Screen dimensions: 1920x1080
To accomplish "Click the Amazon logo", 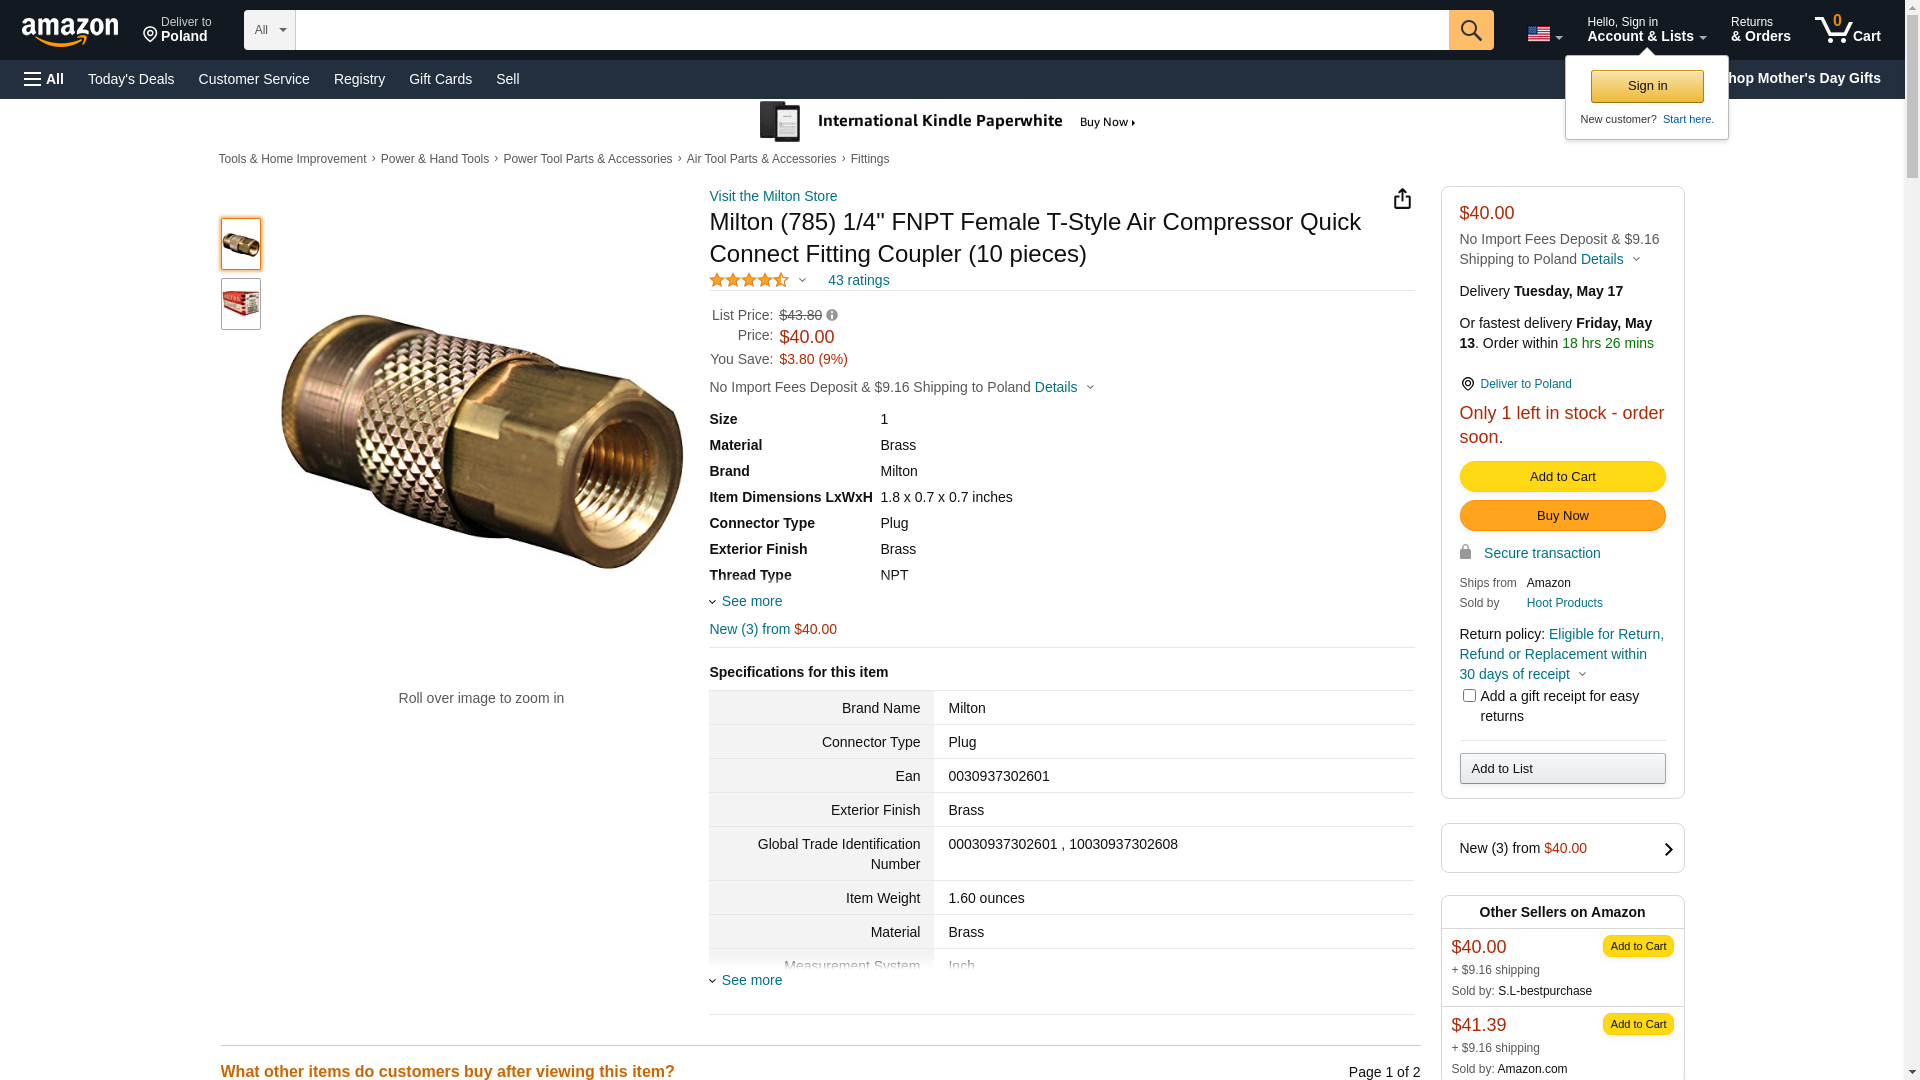I will point(70,32).
